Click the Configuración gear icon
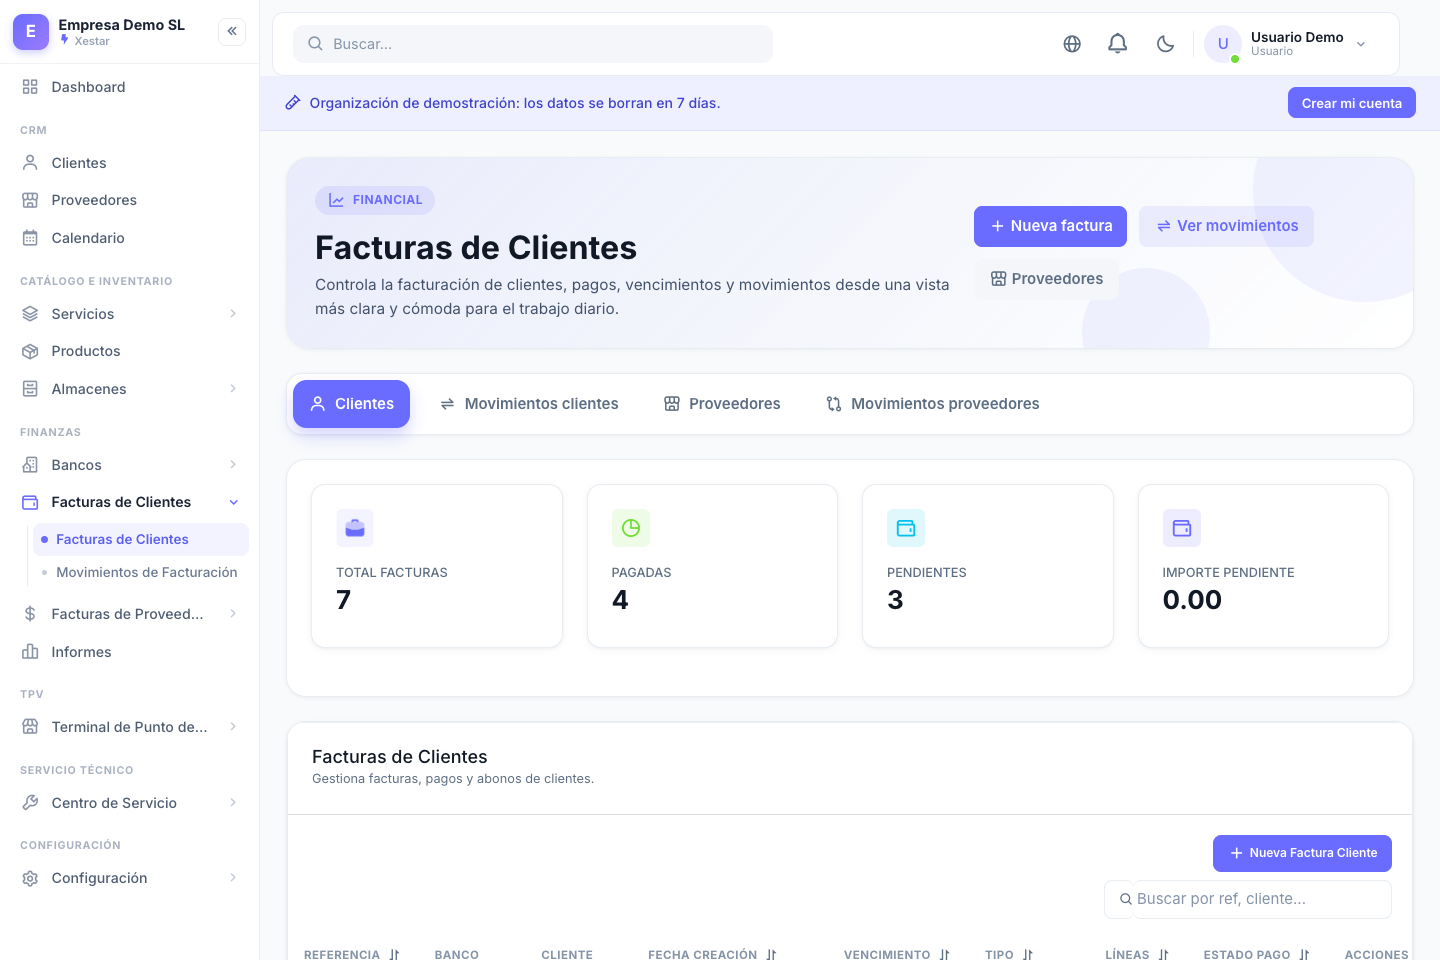 tap(30, 878)
